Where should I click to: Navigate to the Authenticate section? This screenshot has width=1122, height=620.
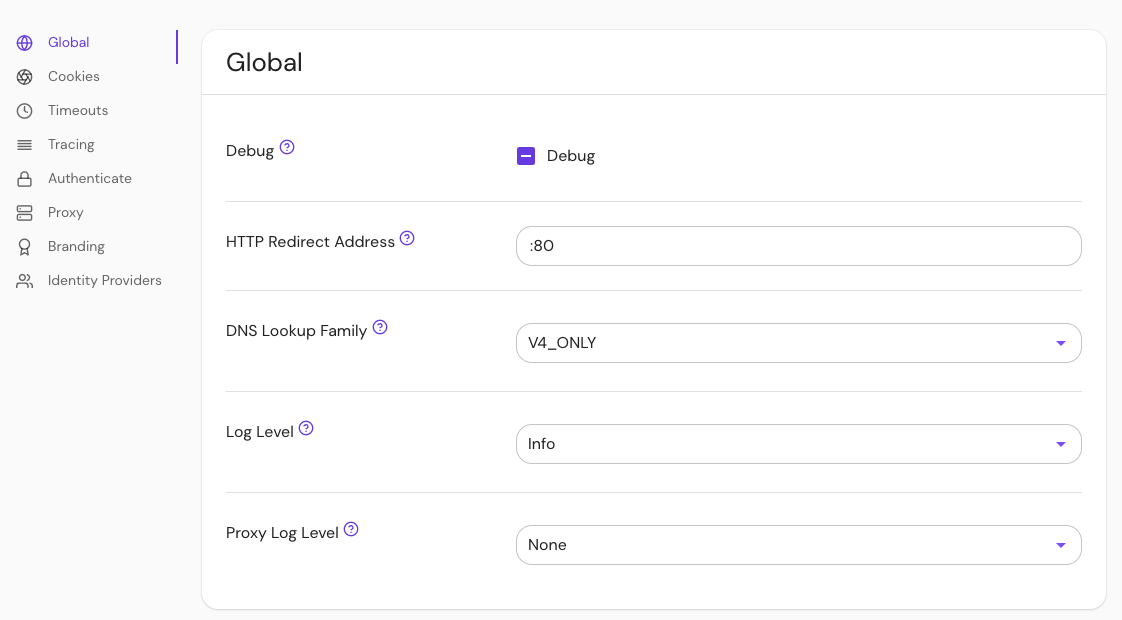(x=89, y=178)
